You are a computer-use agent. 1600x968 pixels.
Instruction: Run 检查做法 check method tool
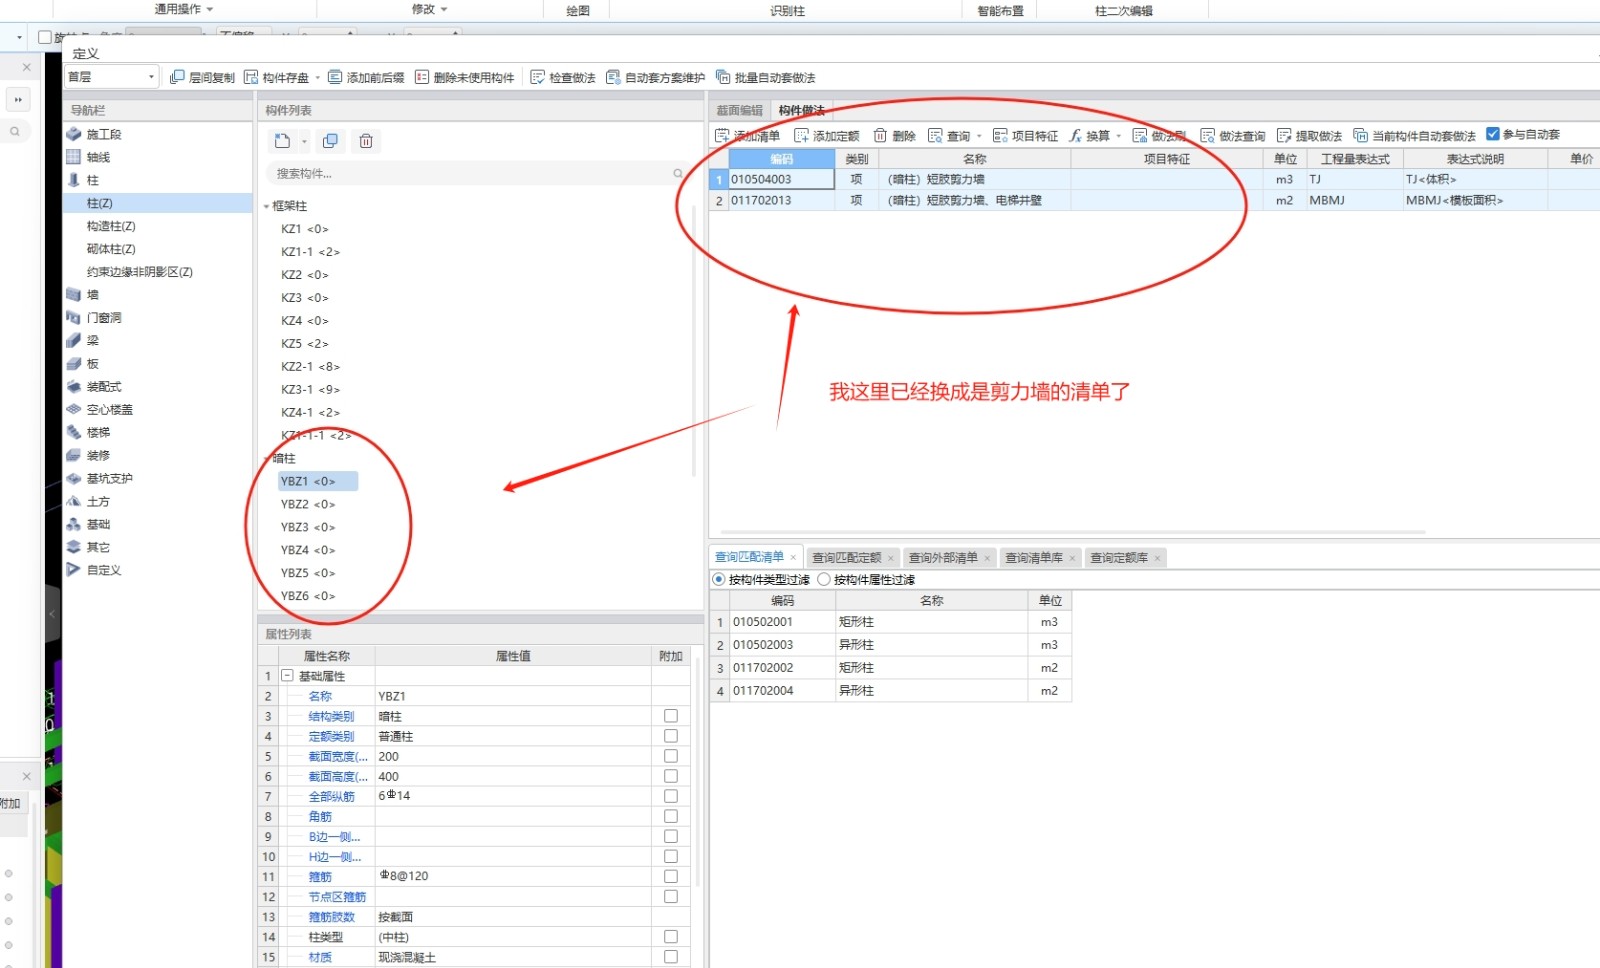(x=563, y=77)
